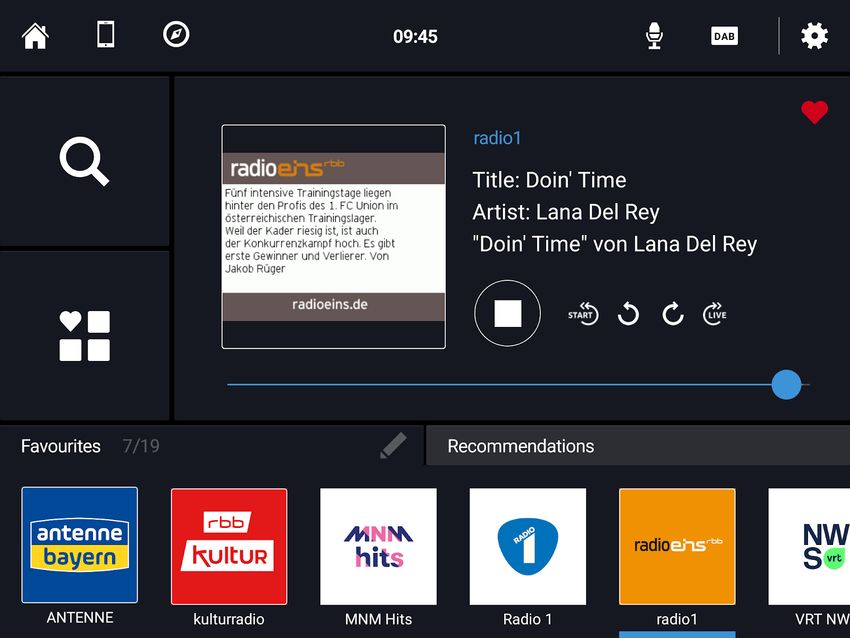Edit favourites with the pencil icon
This screenshot has width=850, height=638.
pos(393,446)
